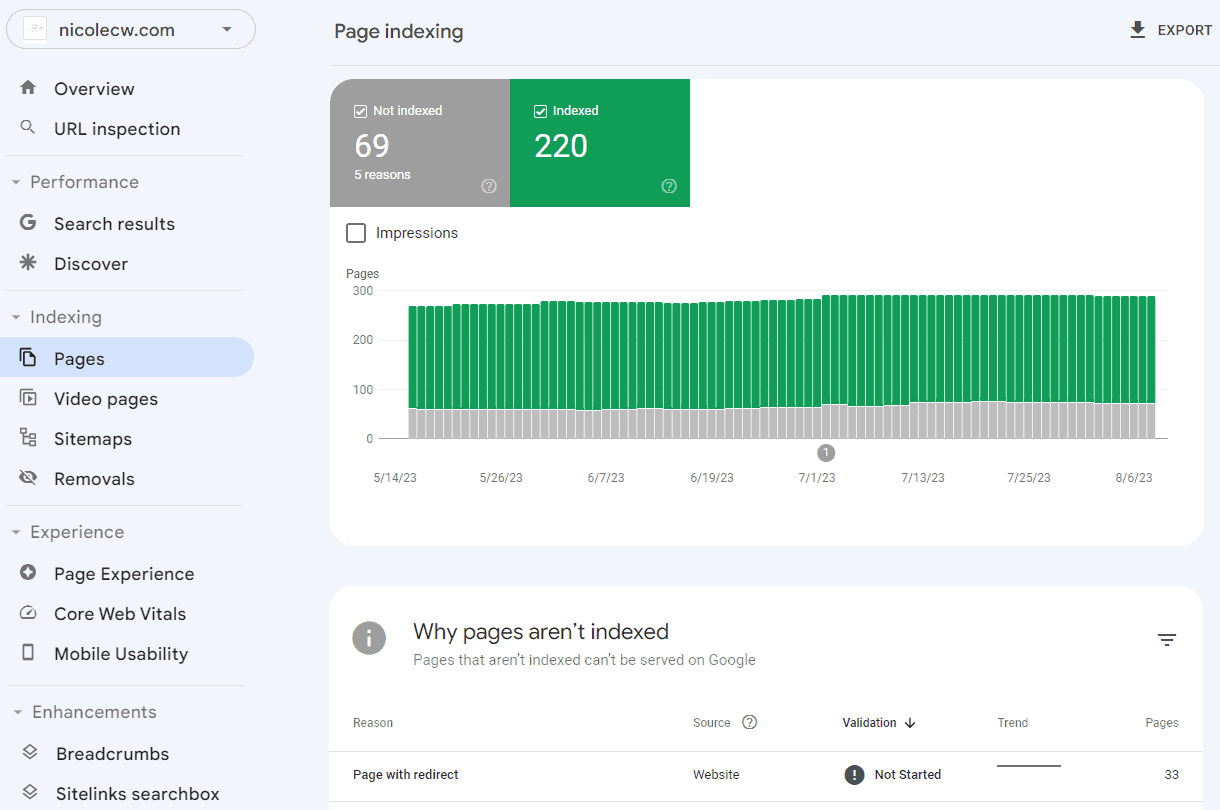The height and width of the screenshot is (810, 1220).
Task: Click the 5 reasons text
Action: (x=382, y=175)
